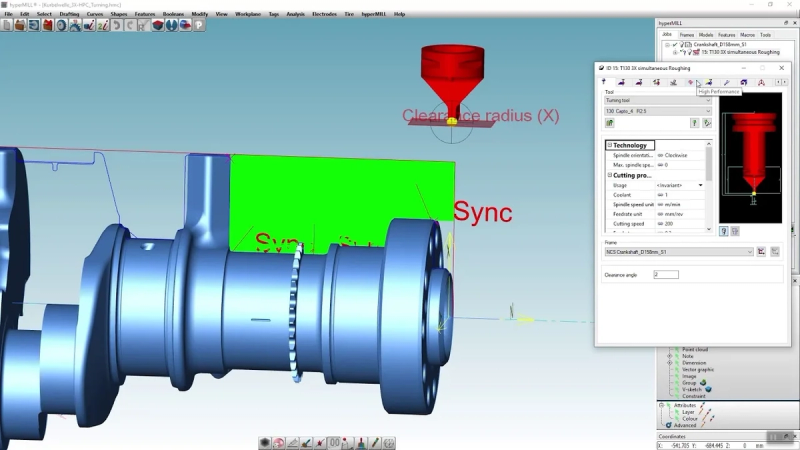
Task: Select the Colour attribute item
Action: 690,418
